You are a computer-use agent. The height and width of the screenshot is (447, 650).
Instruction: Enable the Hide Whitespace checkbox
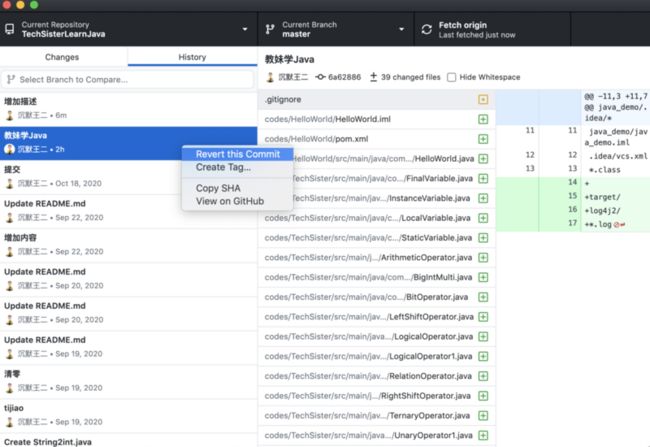(452, 77)
